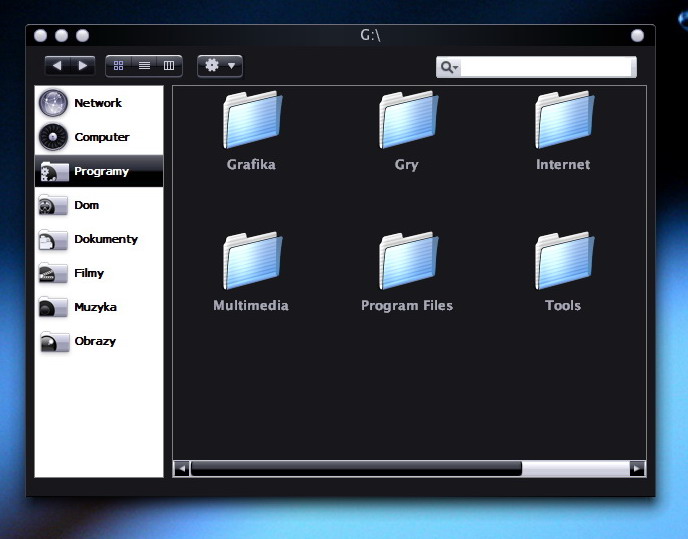Switch to column view mode
This screenshot has width=688, height=539.
point(169,66)
